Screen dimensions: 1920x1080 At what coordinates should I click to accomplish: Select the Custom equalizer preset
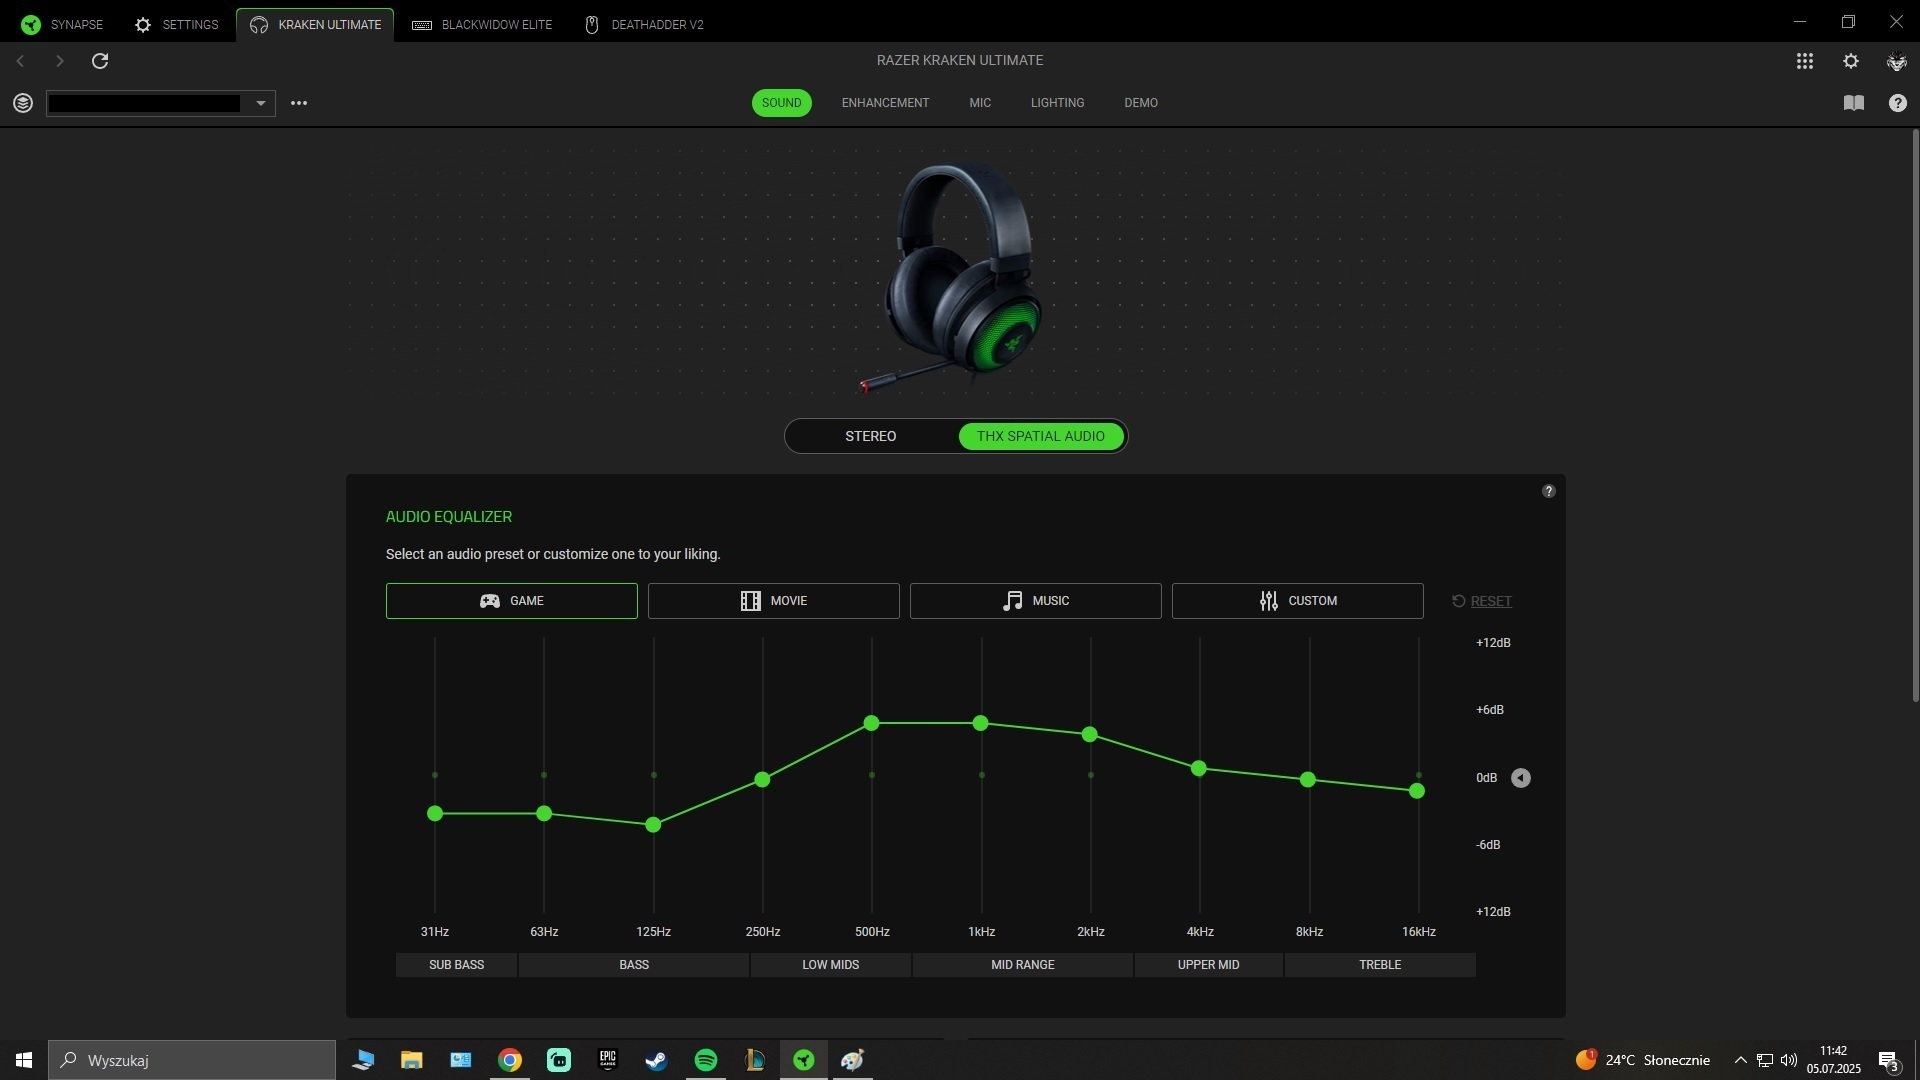[x=1297, y=601]
